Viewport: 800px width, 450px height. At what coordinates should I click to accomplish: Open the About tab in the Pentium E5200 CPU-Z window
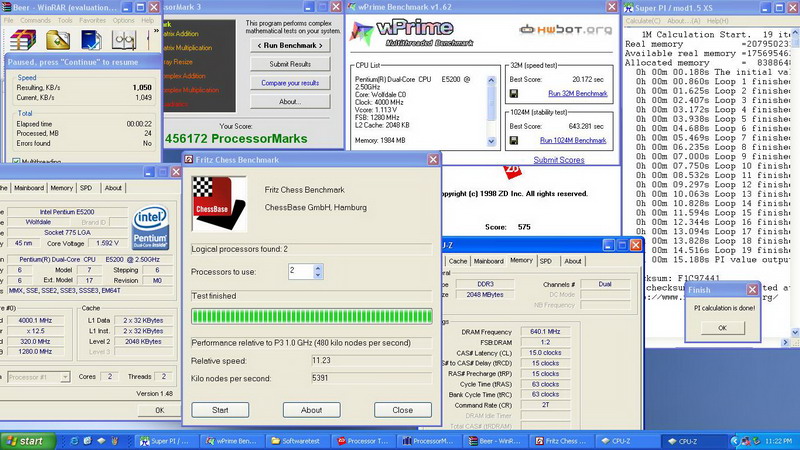(113, 188)
